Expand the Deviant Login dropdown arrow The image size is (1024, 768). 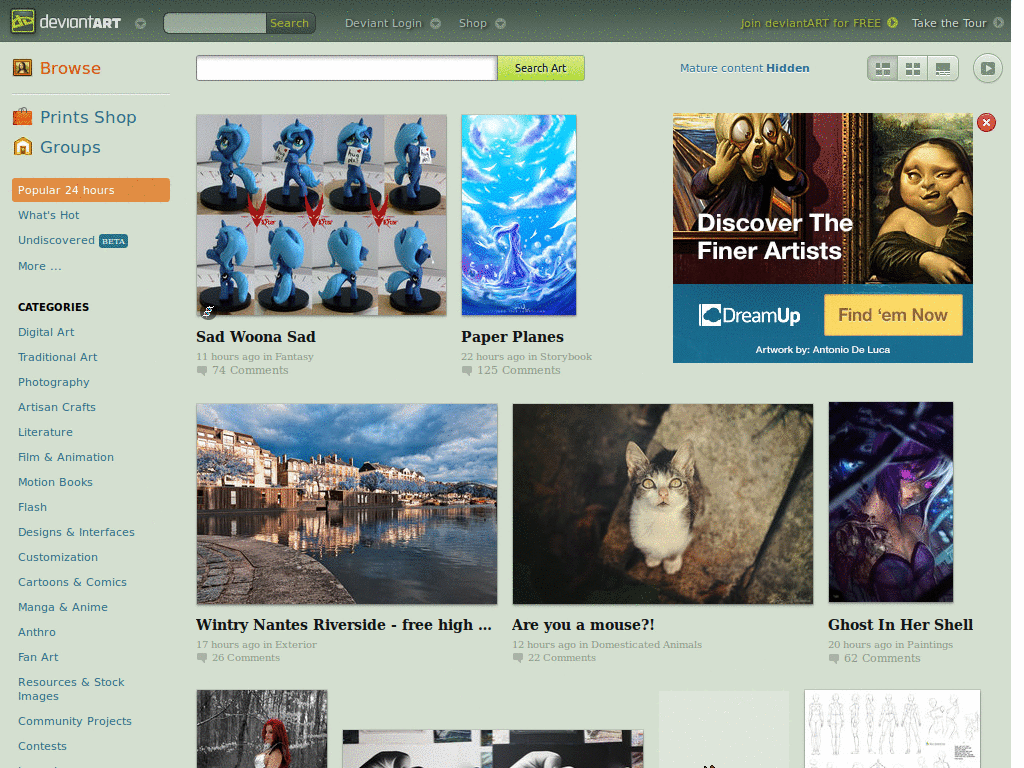436,24
